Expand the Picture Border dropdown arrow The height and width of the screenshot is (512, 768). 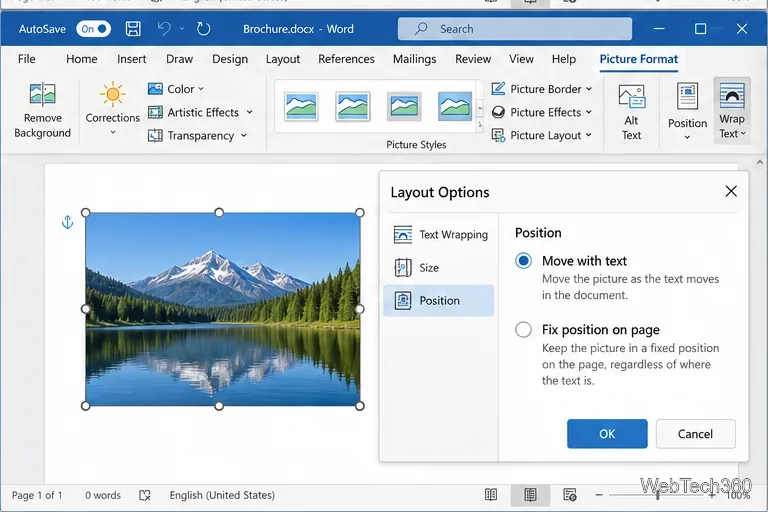pyautogui.click(x=589, y=89)
